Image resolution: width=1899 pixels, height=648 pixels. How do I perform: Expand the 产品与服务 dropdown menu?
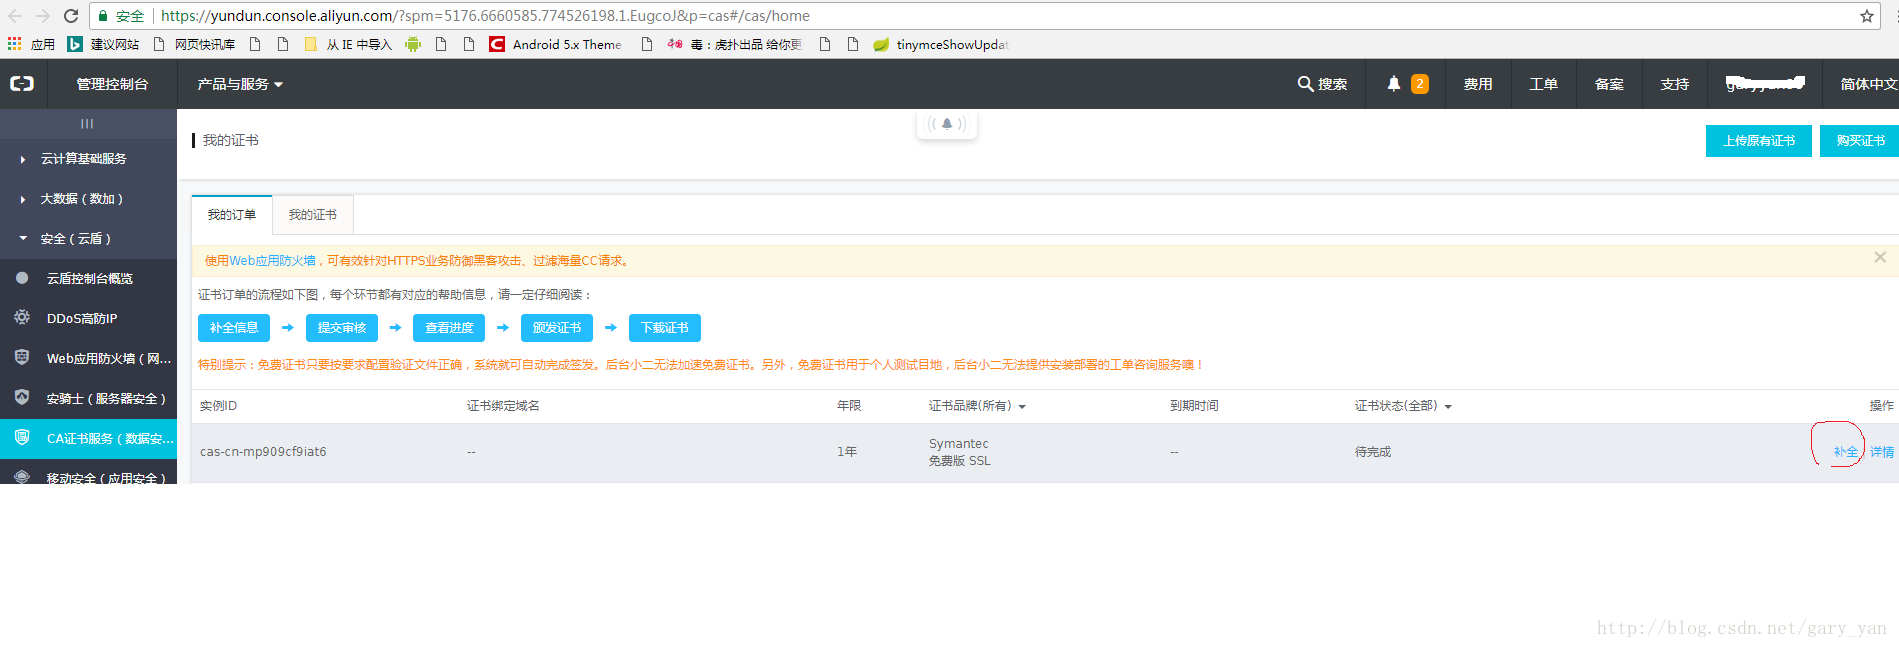[x=240, y=84]
